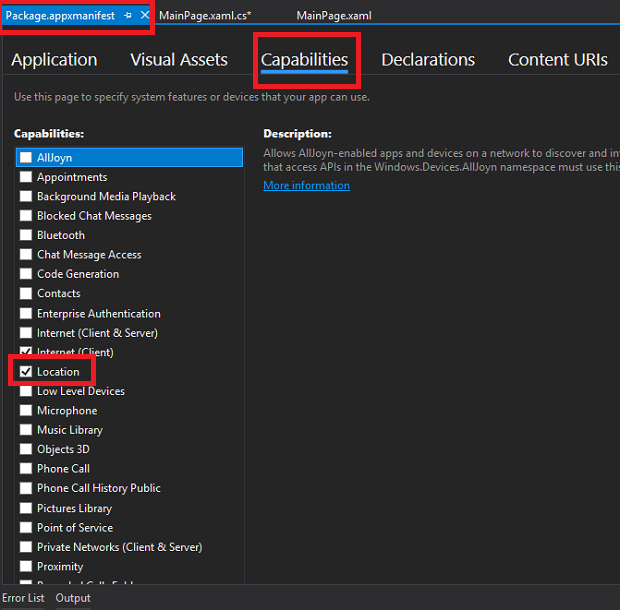Image resolution: width=620 pixels, height=610 pixels.
Task: Toggle the Music Library checkbox
Action: coord(26,430)
